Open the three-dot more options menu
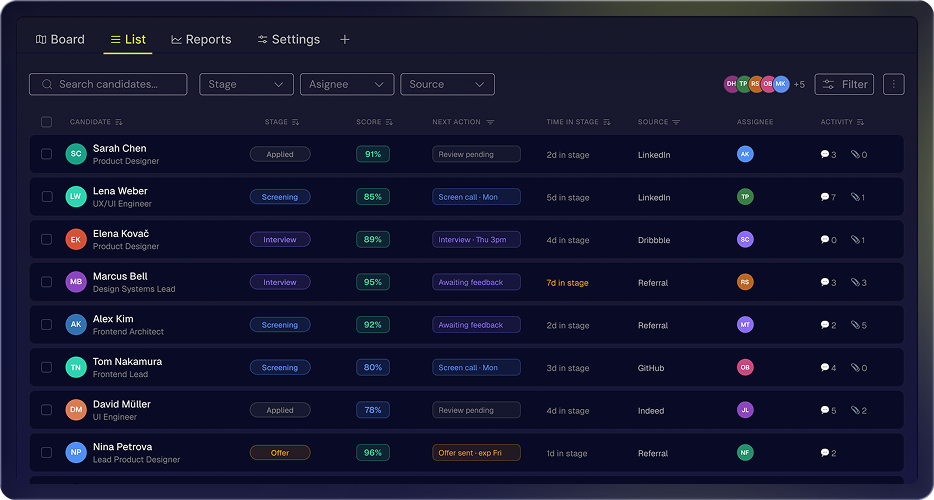 click(893, 84)
